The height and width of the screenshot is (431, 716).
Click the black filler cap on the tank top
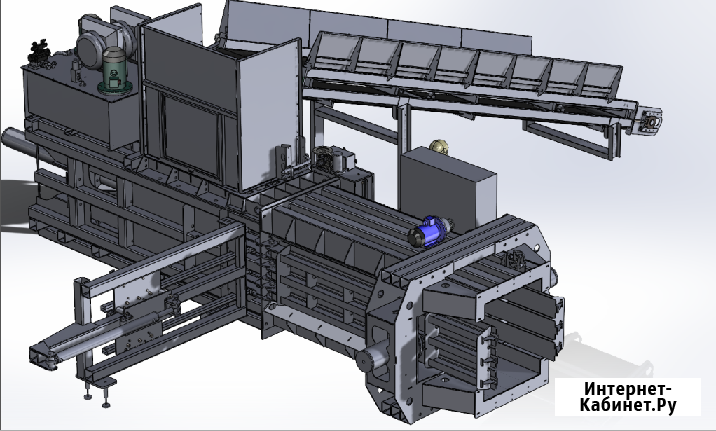[40, 49]
